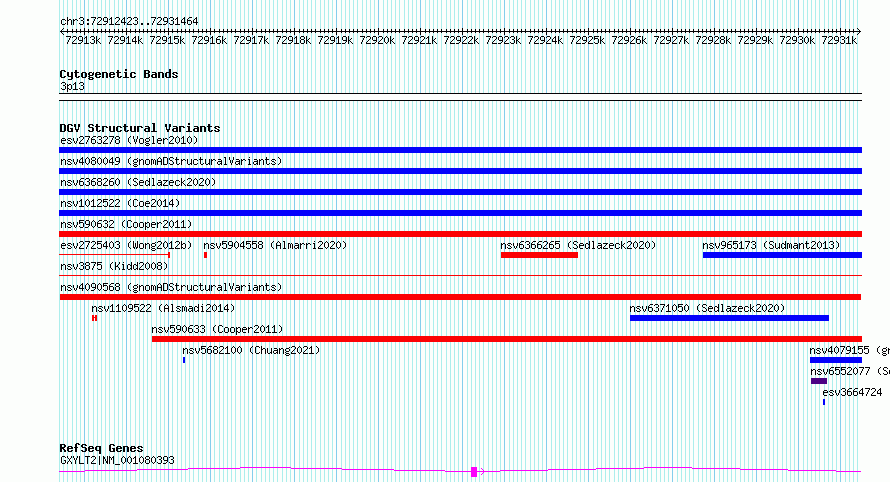
Task: Select the esv3664724 variant label
Action: [852, 392]
